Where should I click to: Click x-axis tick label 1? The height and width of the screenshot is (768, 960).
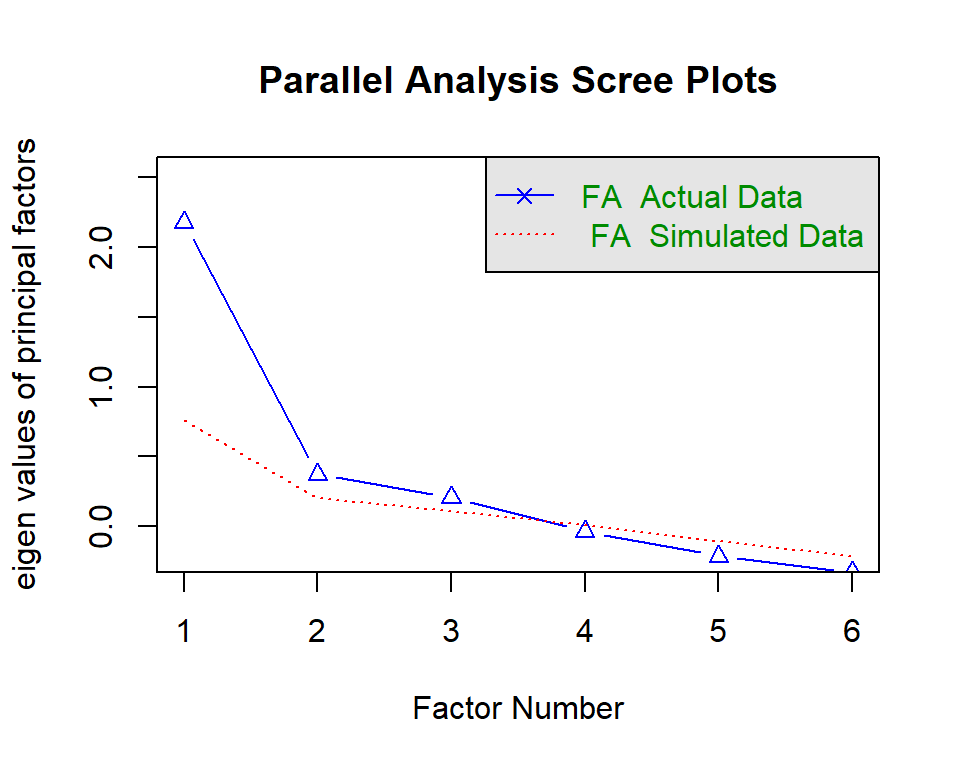[x=184, y=632]
